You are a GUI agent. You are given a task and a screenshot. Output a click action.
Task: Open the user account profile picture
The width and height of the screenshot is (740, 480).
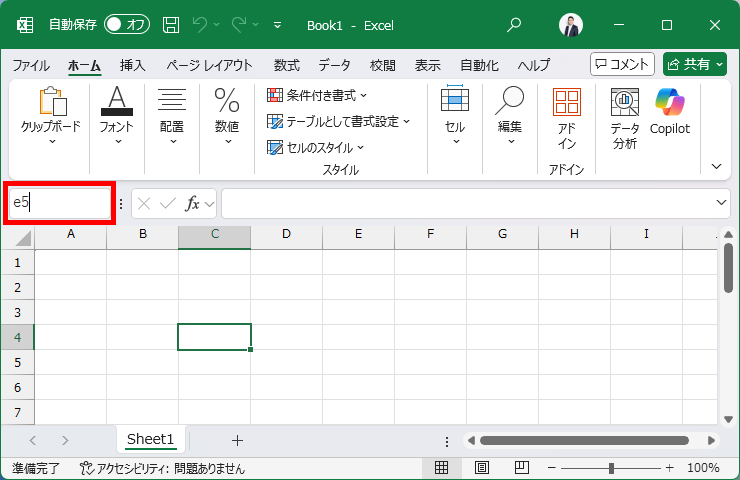(571, 25)
